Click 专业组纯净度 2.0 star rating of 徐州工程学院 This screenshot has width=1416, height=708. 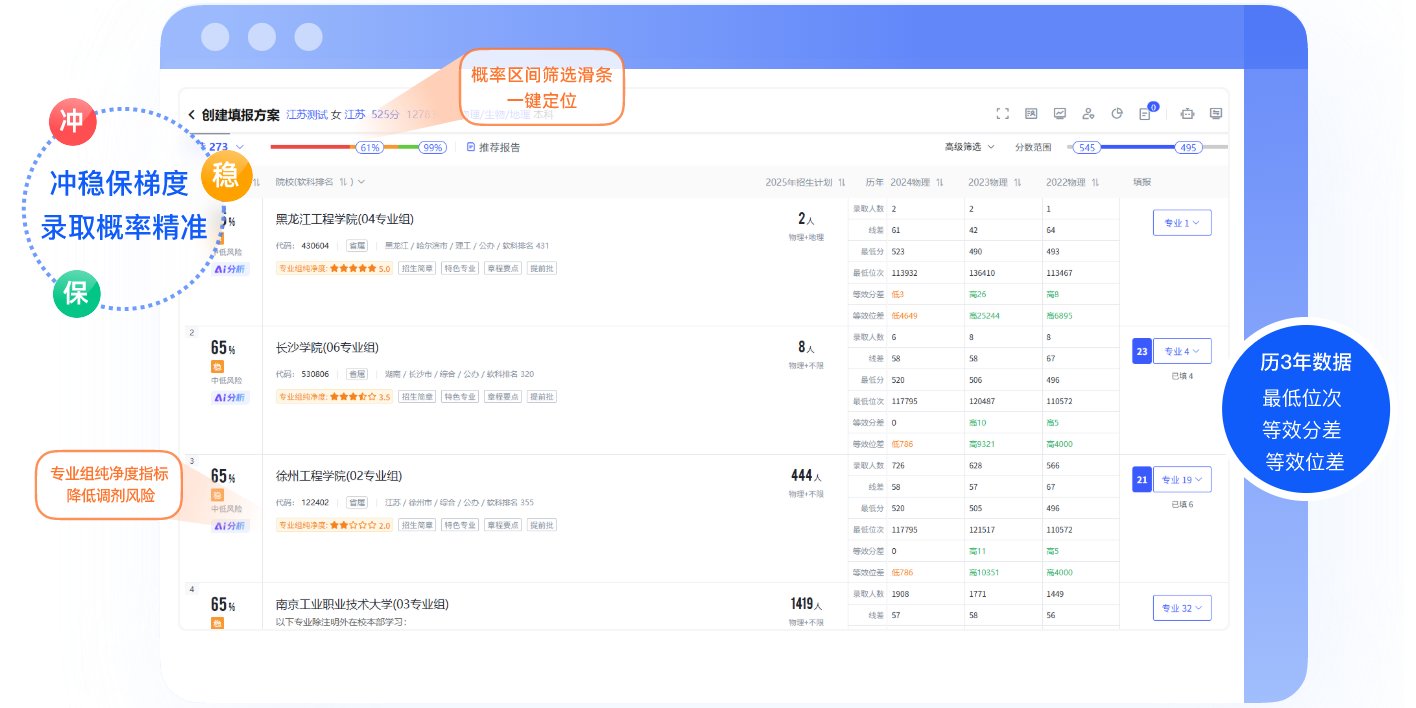point(335,525)
